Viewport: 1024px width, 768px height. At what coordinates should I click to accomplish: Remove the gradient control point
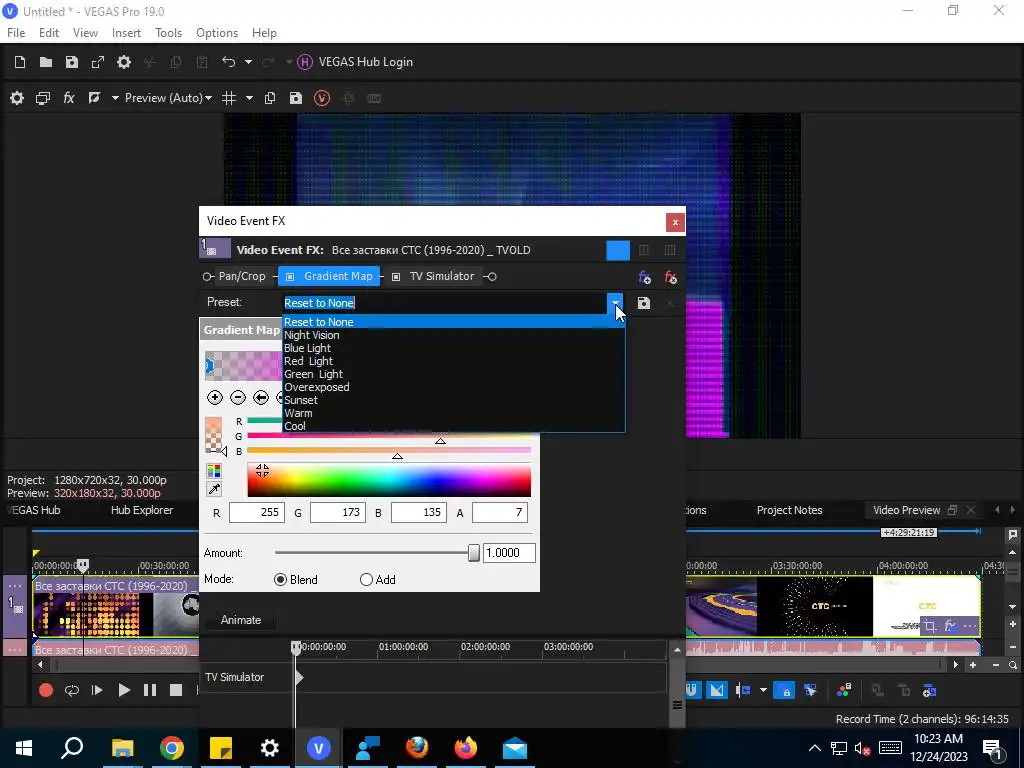[x=238, y=397]
